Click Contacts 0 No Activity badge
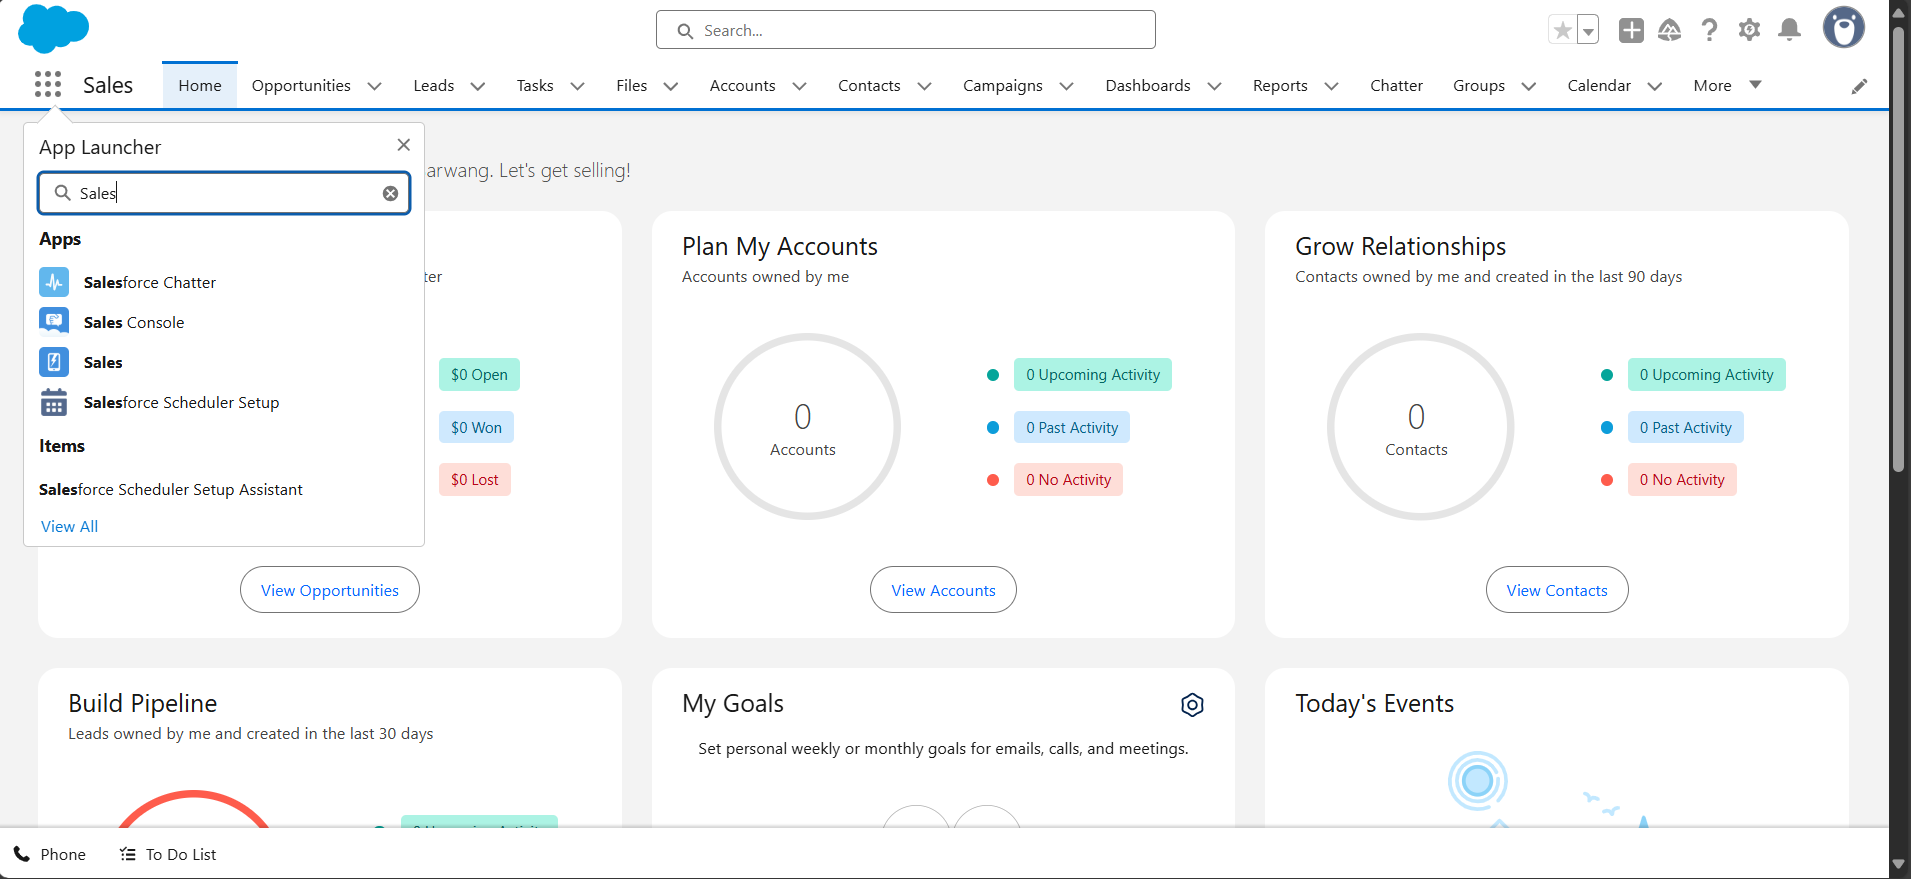 point(1682,479)
